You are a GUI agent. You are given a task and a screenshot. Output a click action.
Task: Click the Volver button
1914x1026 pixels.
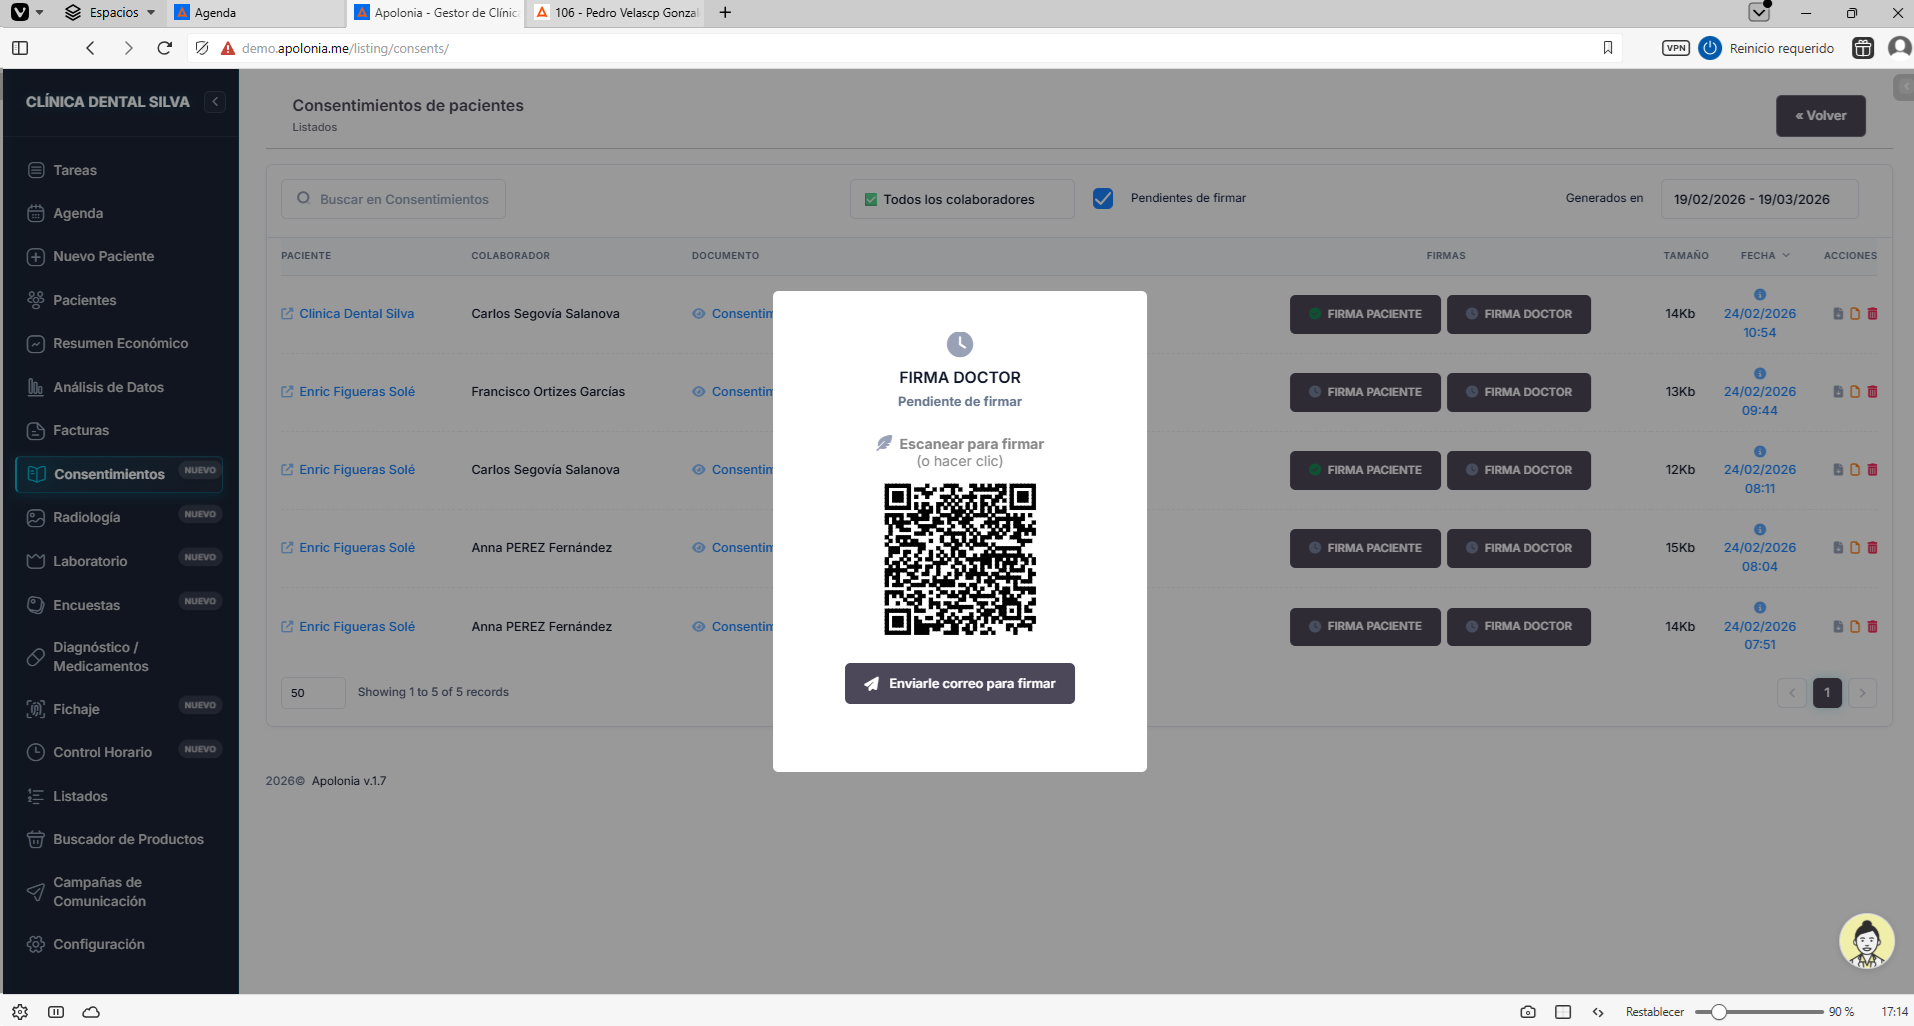tap(1821, 116)
